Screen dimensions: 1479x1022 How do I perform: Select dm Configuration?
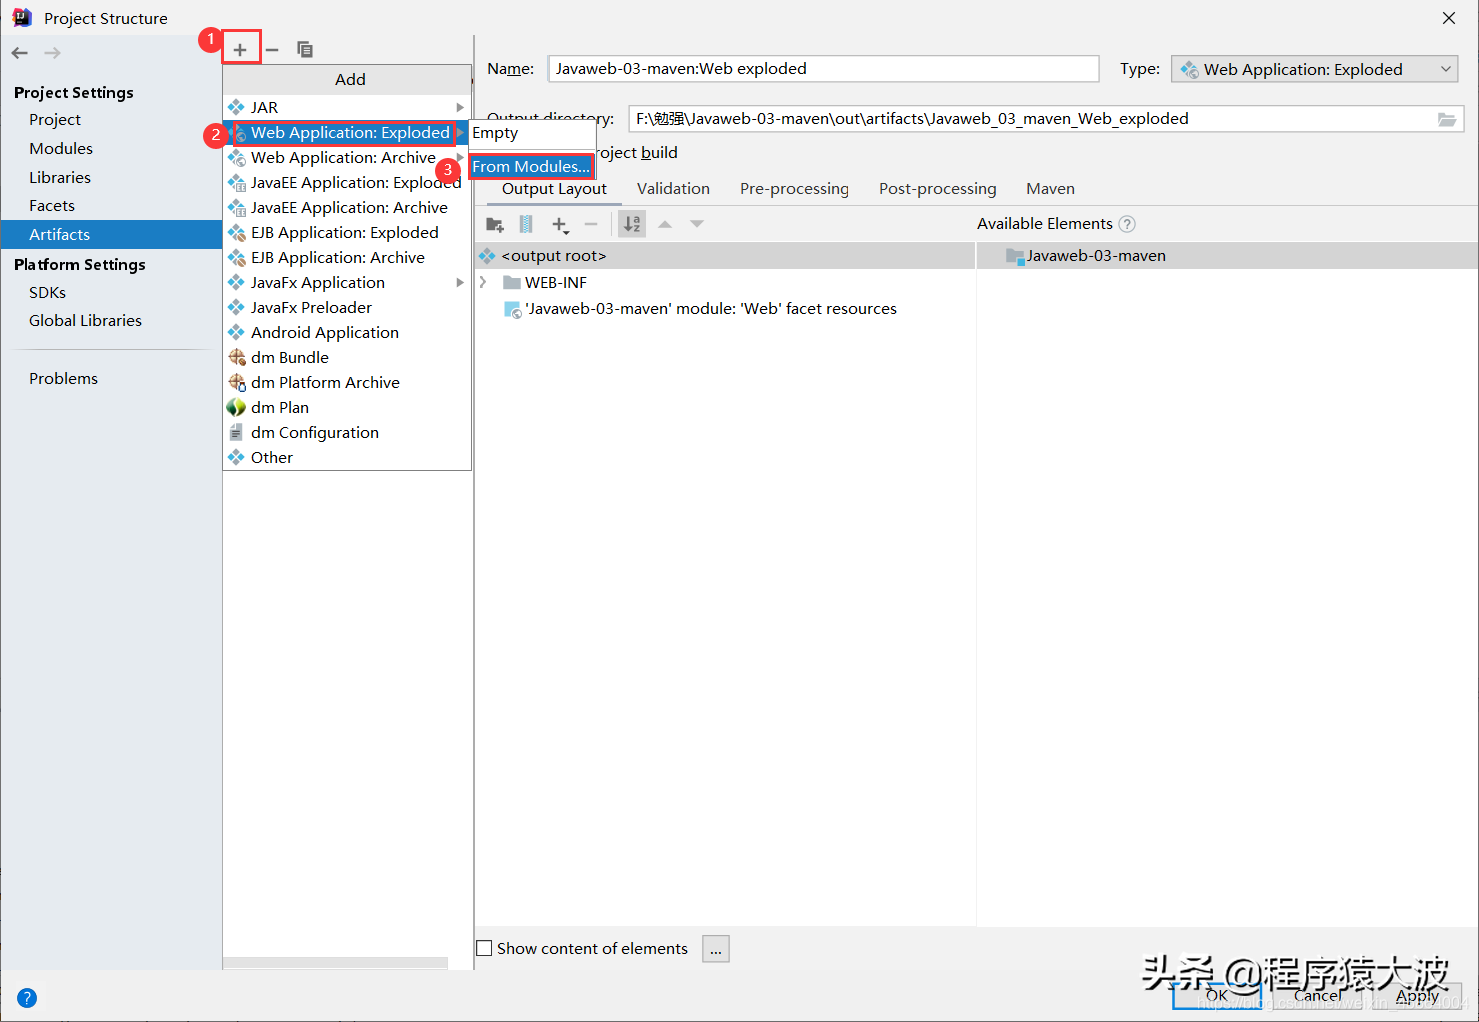click(x=346, y=432)
